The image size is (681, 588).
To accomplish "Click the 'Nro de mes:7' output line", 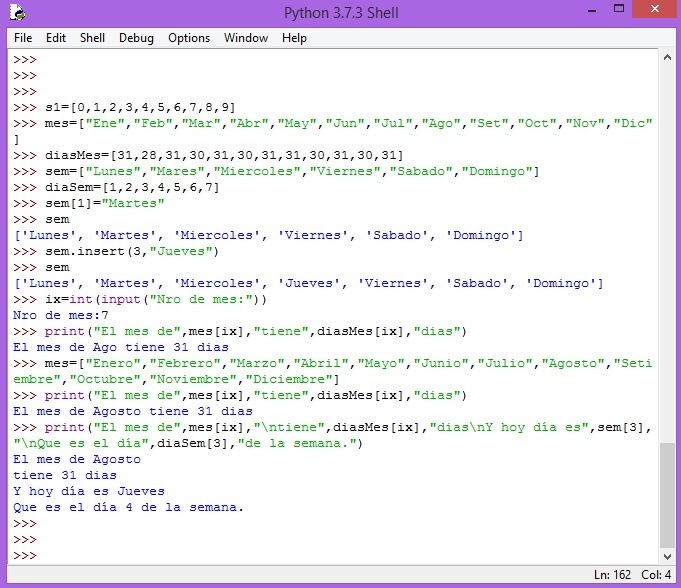I will click(x=61, y=315).
